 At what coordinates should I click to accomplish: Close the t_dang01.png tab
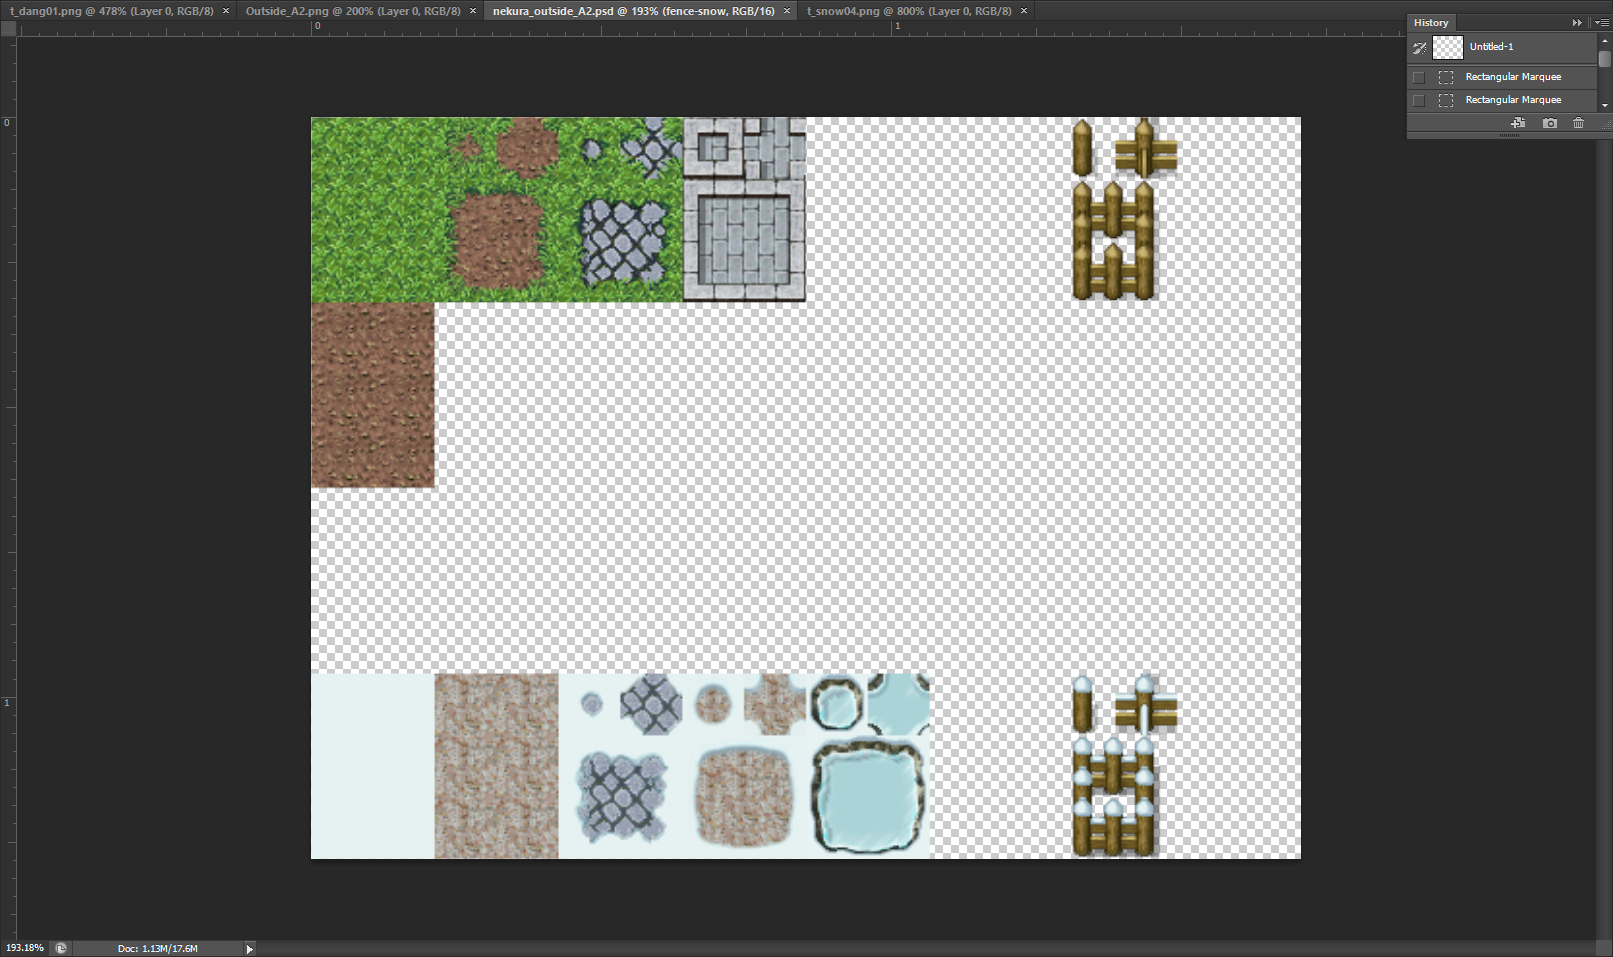coord(225,11)
